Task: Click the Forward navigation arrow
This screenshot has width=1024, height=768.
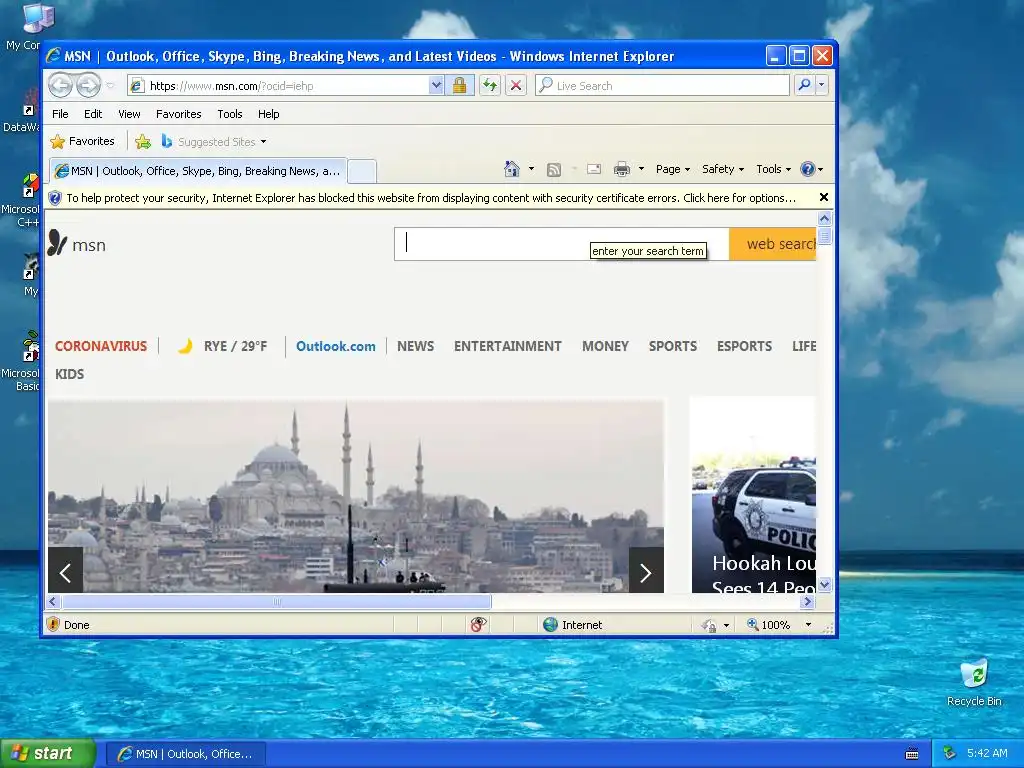Action: 88,85
